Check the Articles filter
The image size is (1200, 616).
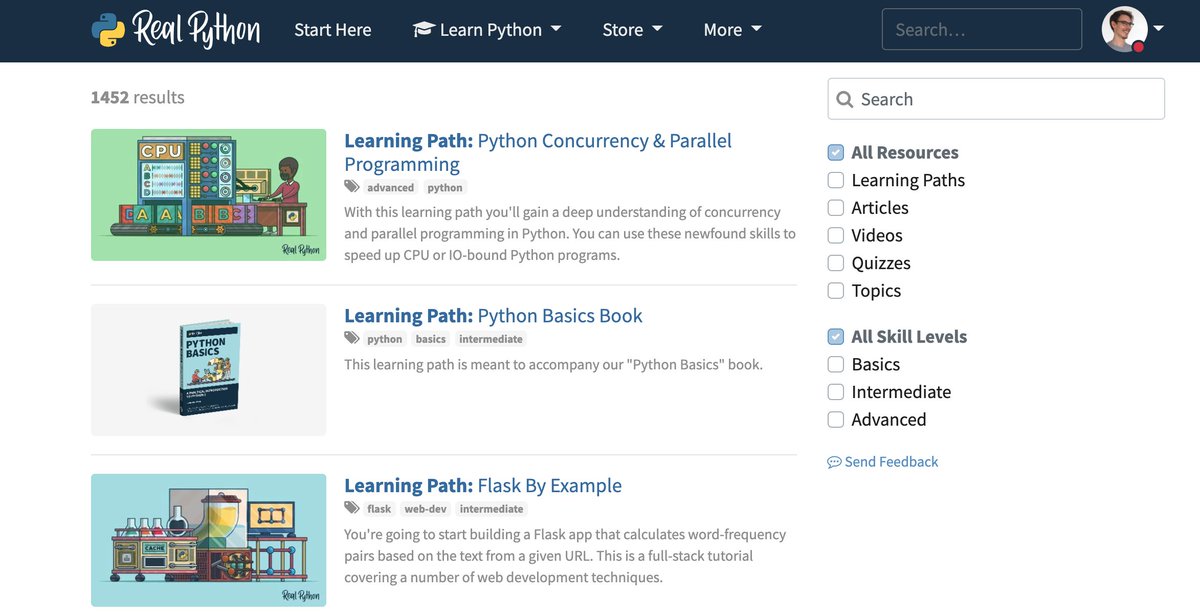point(836,208)
